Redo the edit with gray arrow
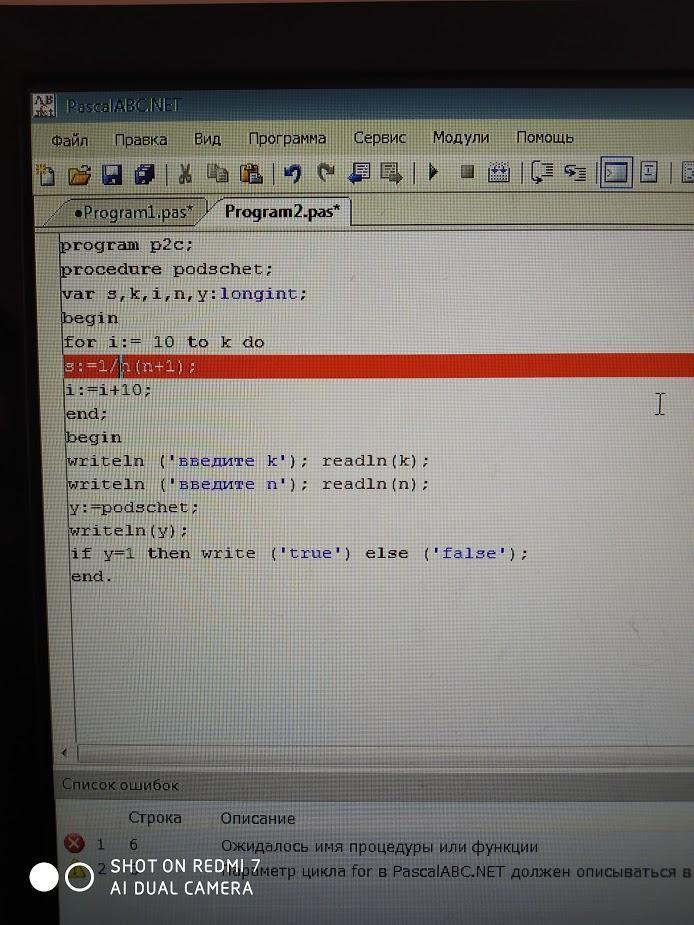This screenshot has width=694, height=925. point(325,173)
